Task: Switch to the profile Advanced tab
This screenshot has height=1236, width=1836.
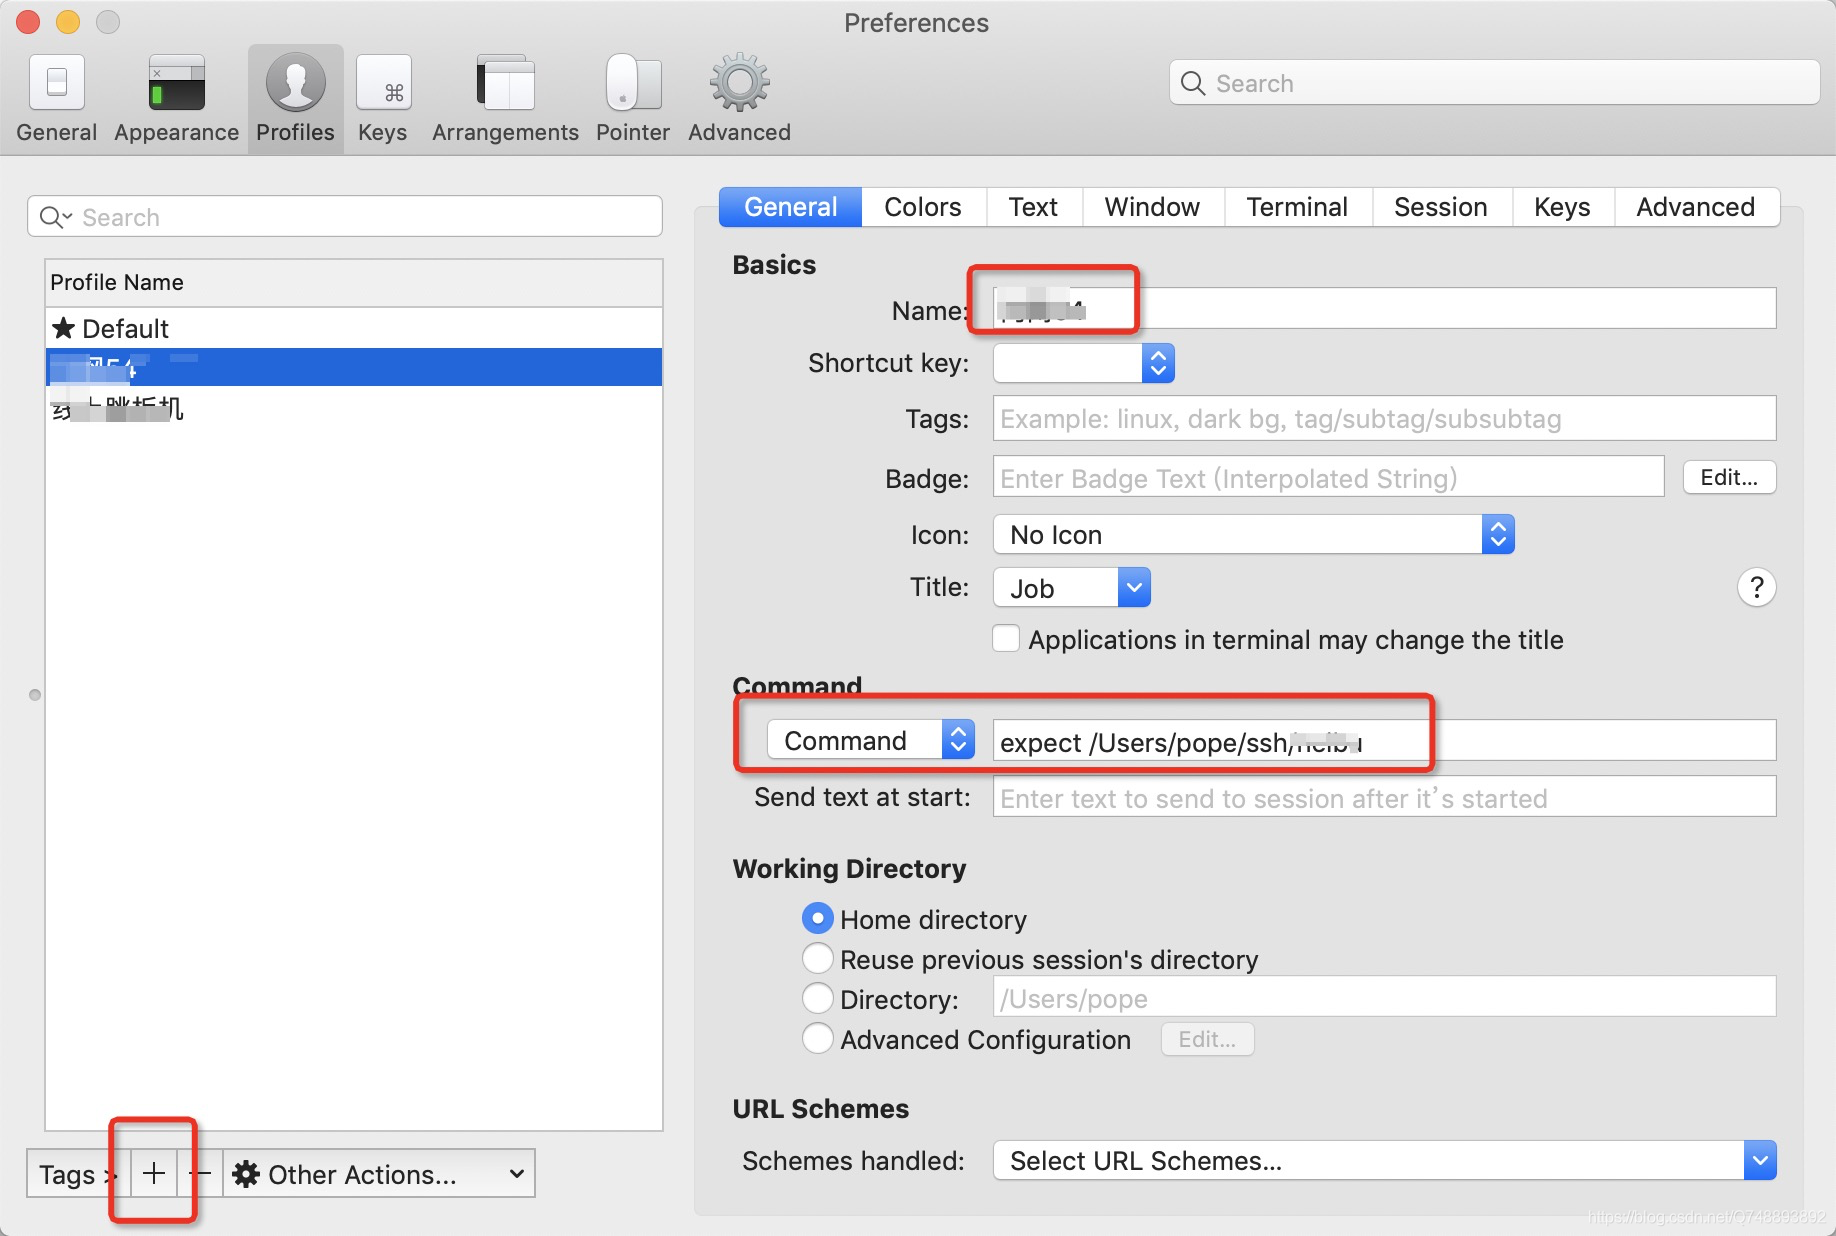Action: (1696, 207)
